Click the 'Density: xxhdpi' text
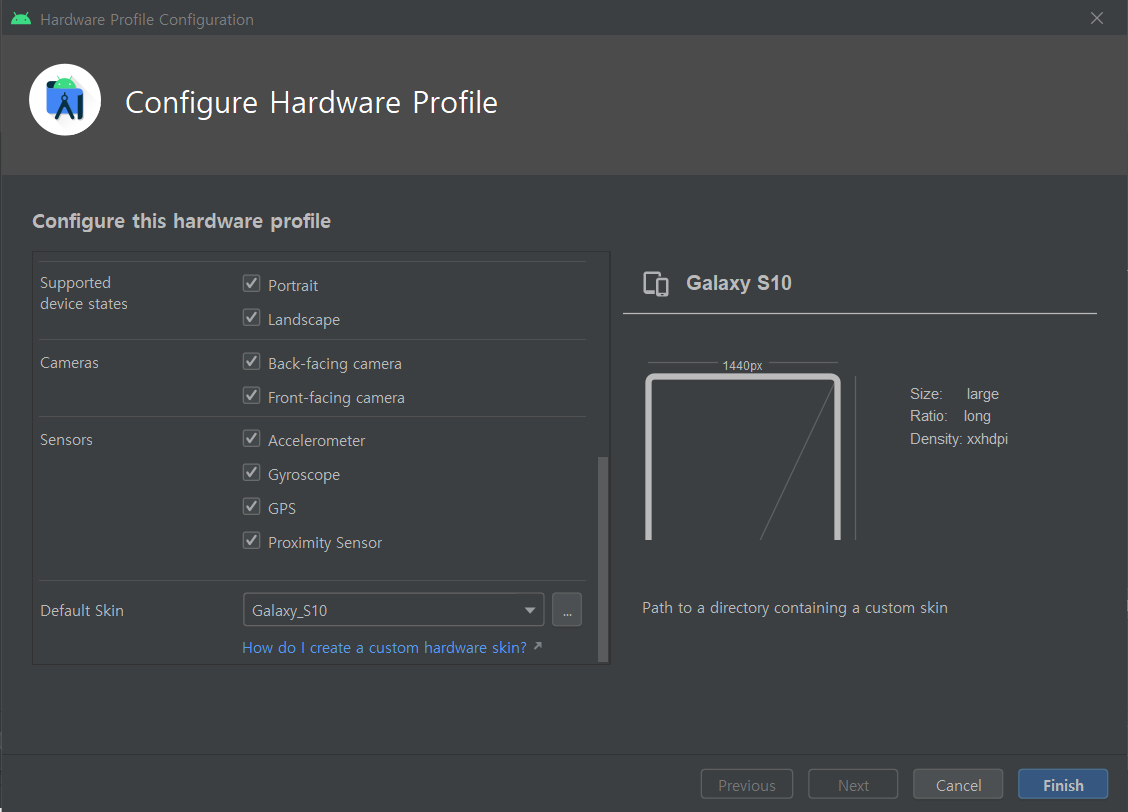 [958, 439]
